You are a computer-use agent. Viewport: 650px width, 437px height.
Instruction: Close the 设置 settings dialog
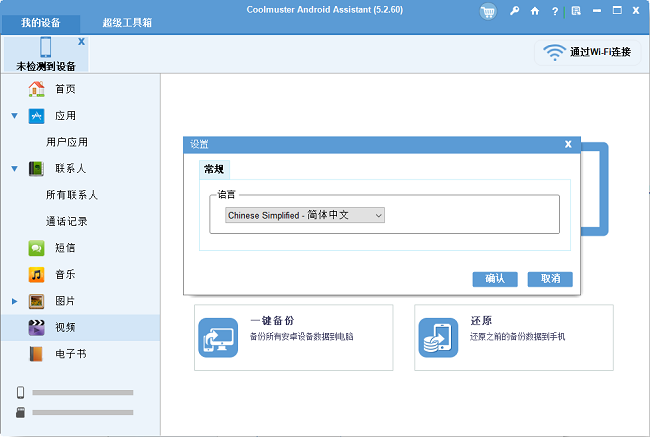click(x=568, y=144)
